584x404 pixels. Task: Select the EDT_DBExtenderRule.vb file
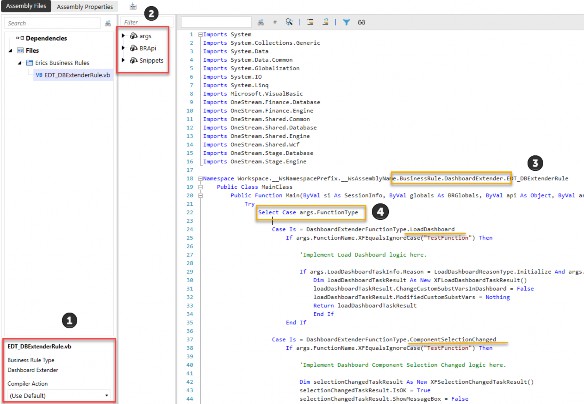[73, 75]
